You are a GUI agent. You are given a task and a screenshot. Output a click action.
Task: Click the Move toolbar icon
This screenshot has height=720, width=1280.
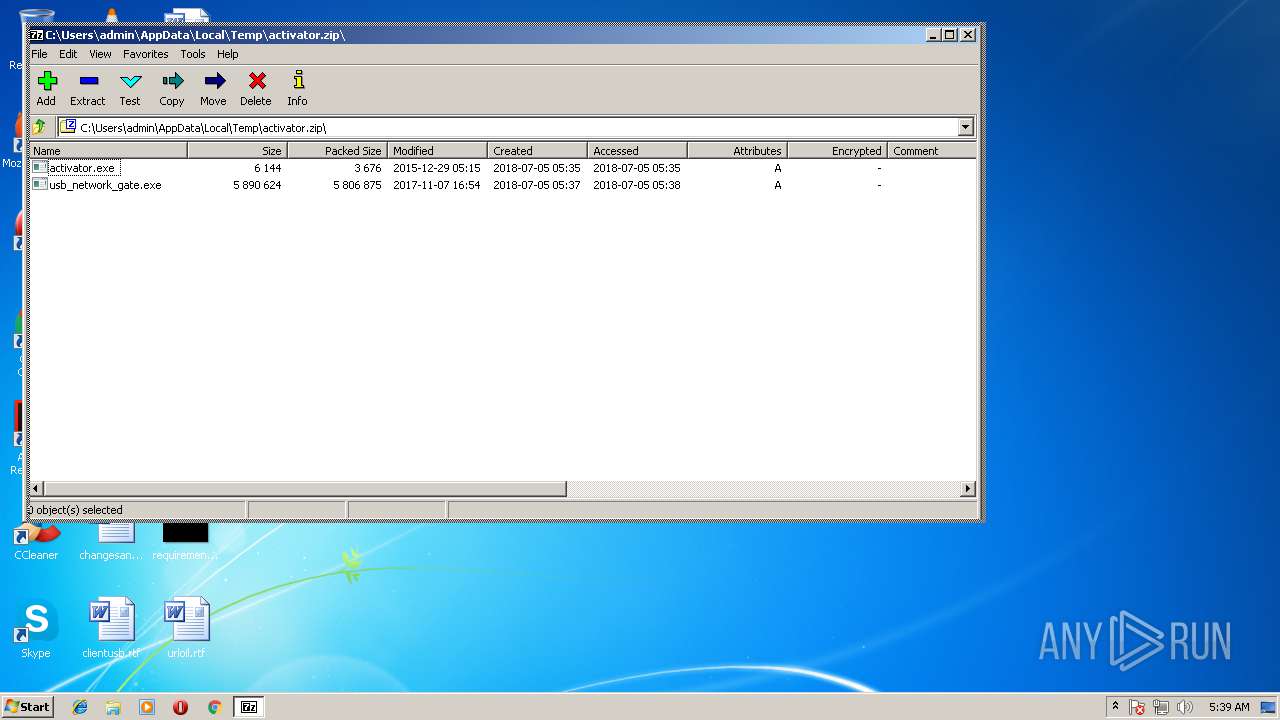click(213, 81)
